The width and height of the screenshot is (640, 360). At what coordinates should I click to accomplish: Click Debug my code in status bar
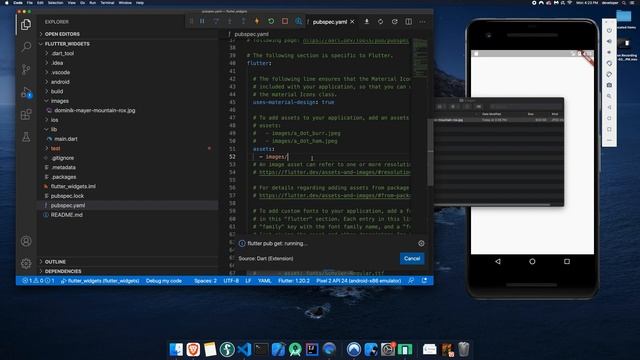163,281
